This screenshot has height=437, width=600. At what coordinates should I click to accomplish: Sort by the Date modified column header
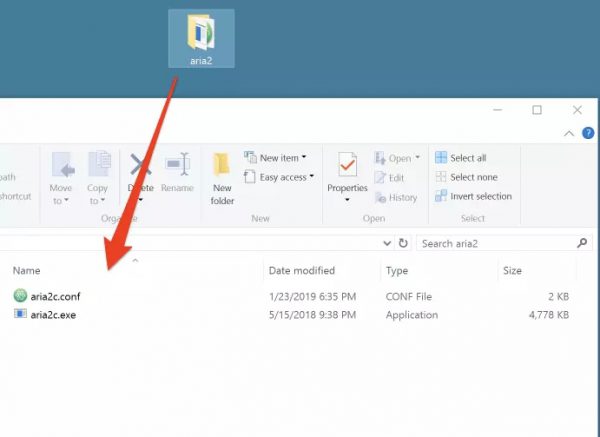click(x=302, y=271)
